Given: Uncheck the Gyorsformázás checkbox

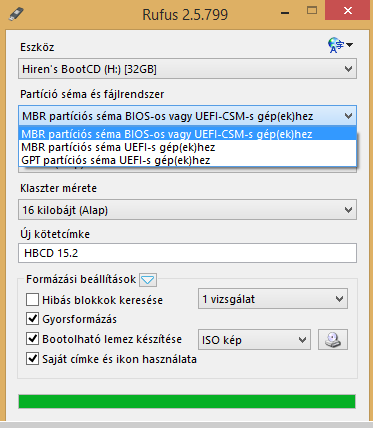Looking at the screenshot, I should (x=32, y=319).
